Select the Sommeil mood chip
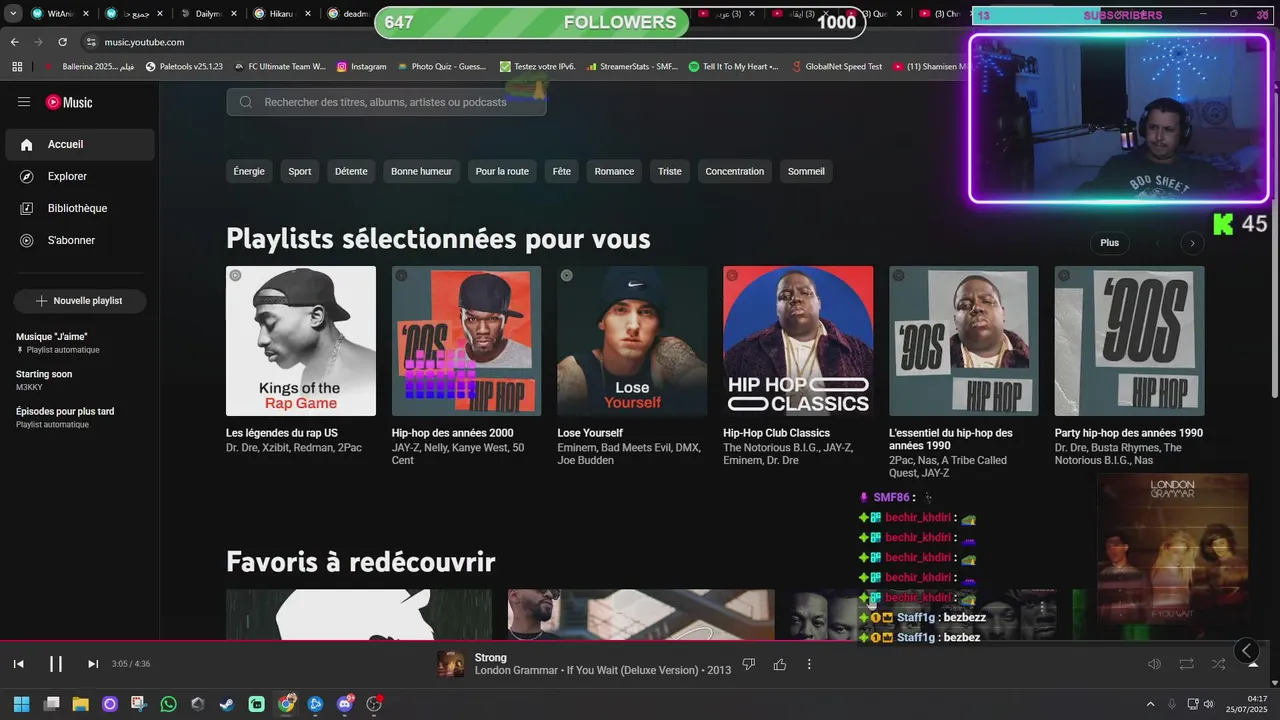The height and width of the screenshot is (720, 1280). pyautogui.click(x=806, y=171)
